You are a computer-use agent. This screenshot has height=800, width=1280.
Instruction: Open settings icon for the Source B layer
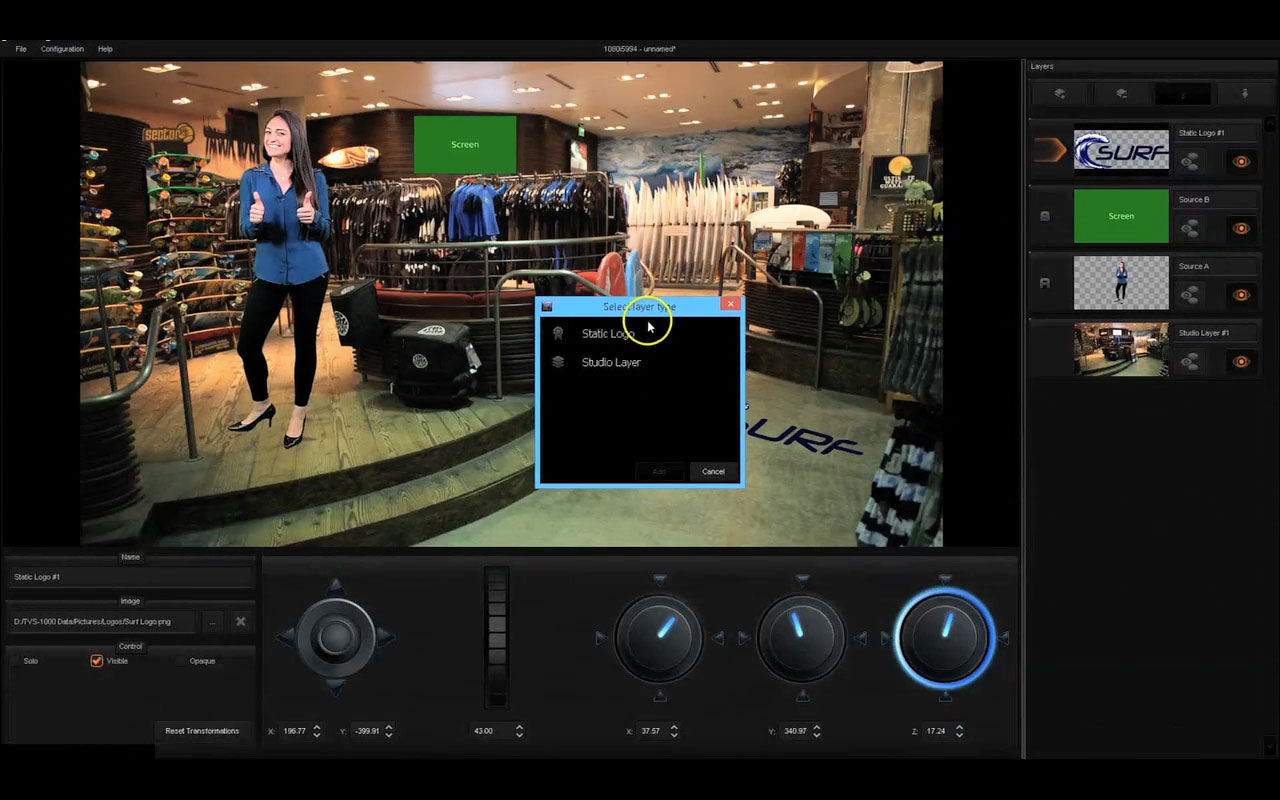(1190, 228)
